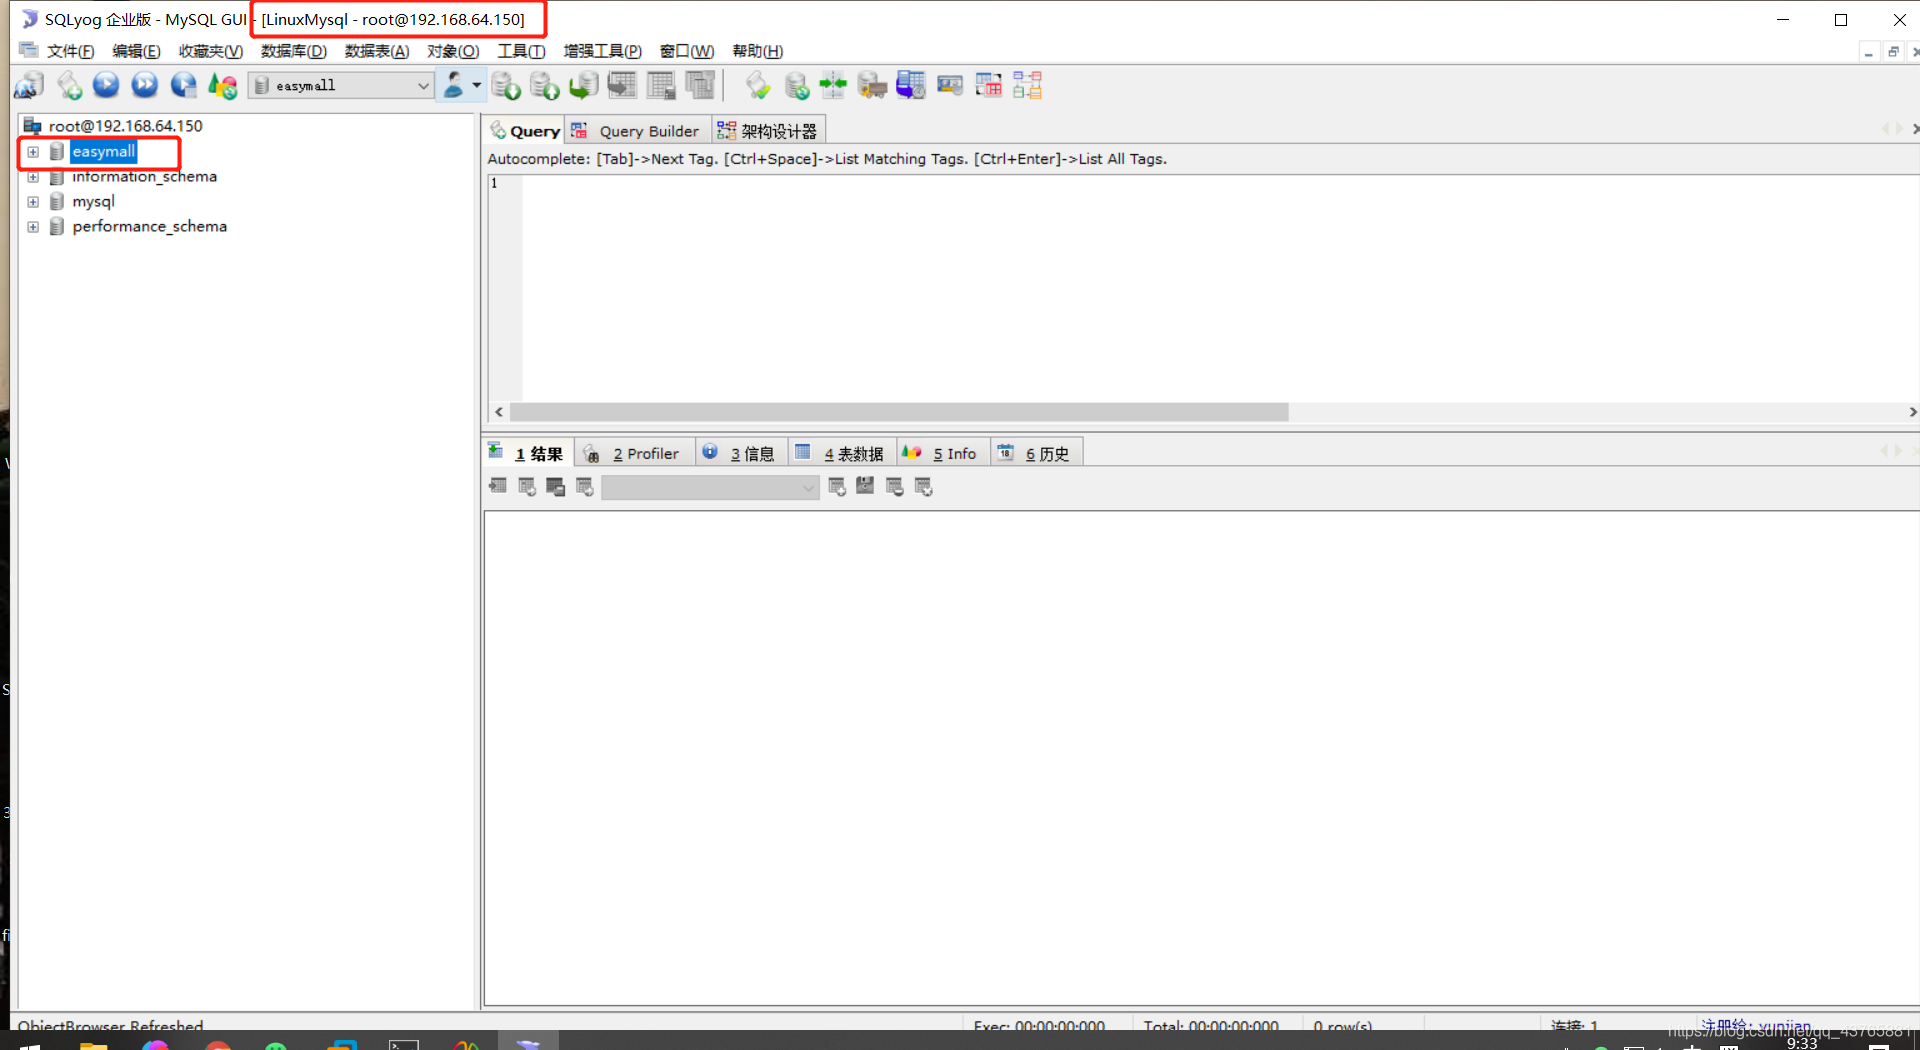Switch to the 3 信息 tab

click(x=740, y=453)
